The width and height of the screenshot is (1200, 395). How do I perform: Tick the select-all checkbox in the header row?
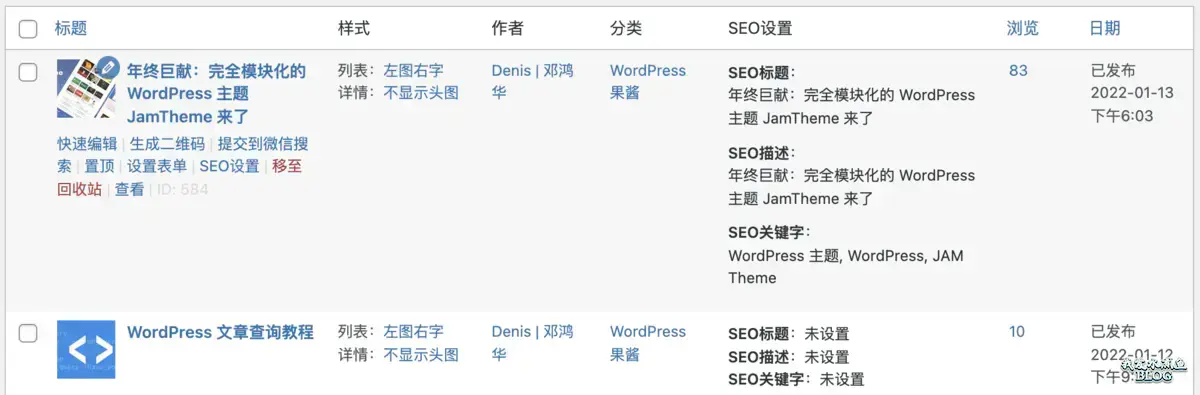pyautogui.click(x=28, y=28)
